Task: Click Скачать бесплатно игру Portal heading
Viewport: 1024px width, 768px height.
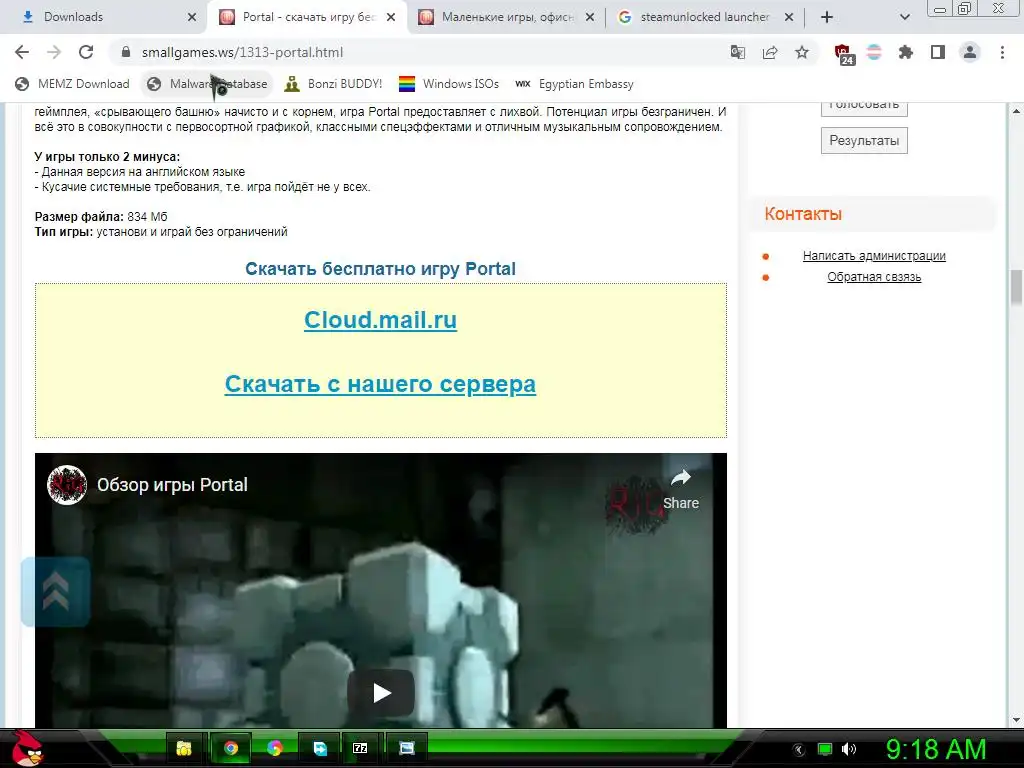Action: [380, 268]
